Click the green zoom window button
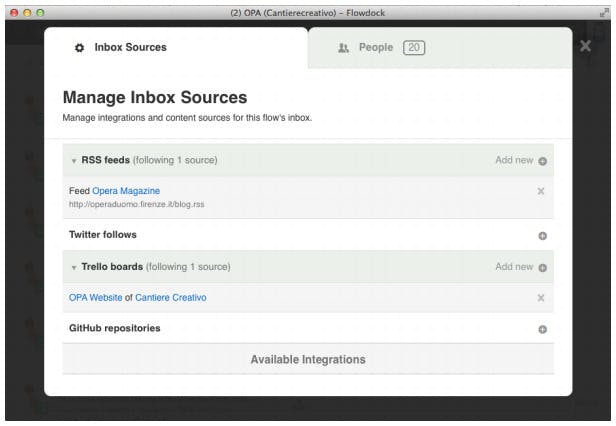The image size is (616, 426). [40, 13]
